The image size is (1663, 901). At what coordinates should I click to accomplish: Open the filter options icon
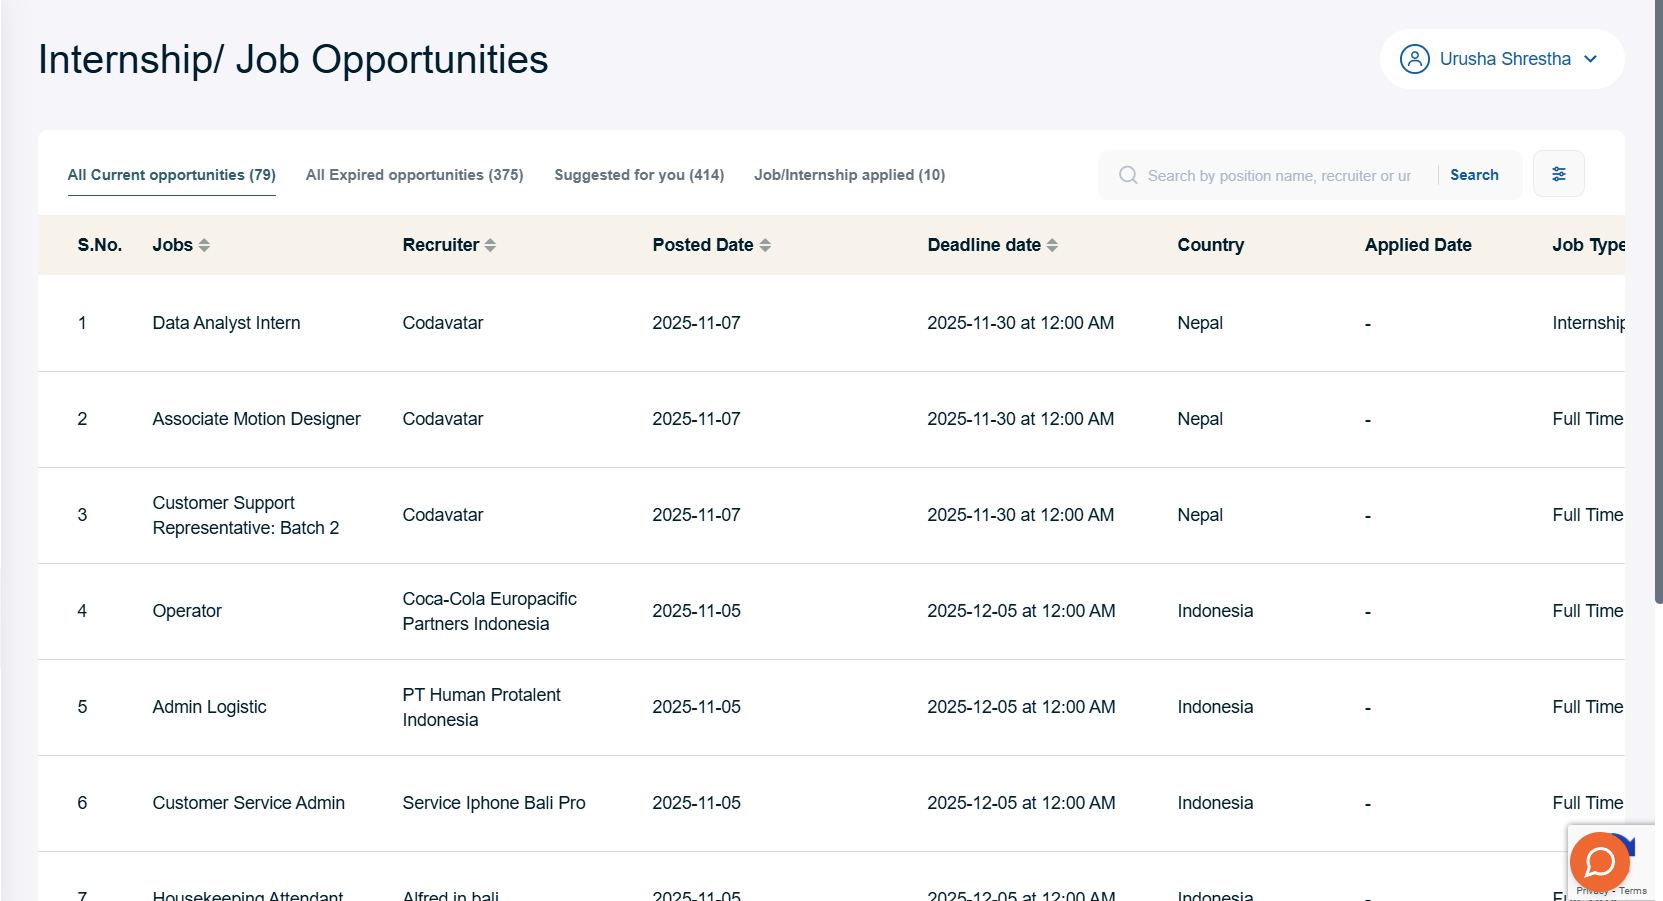pos(1558,174)
